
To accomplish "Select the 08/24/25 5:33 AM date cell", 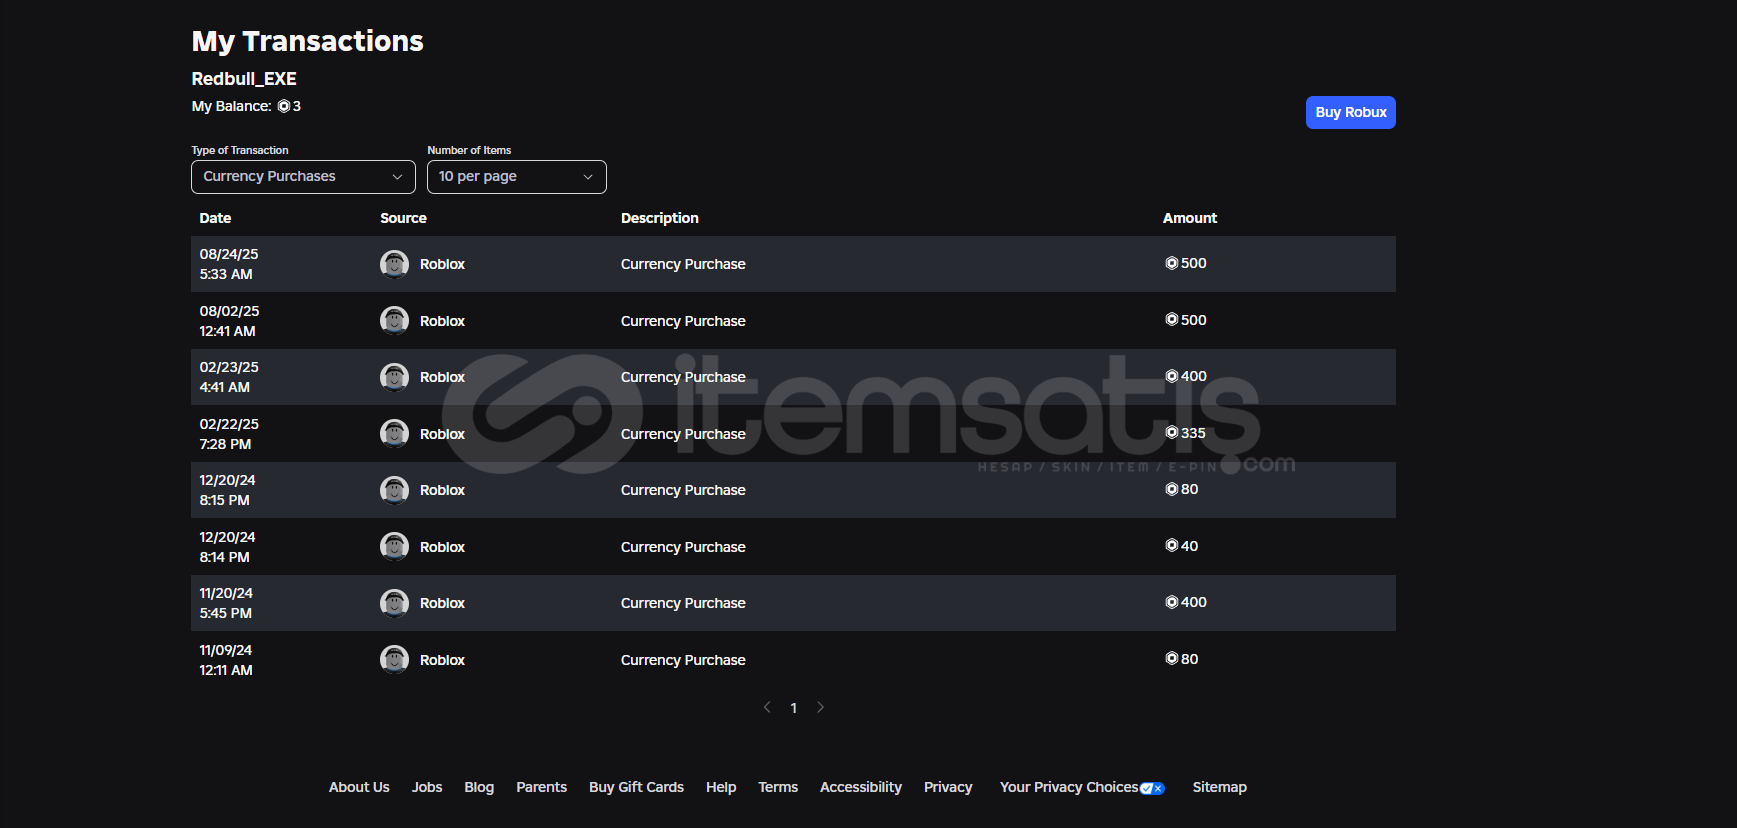I will tap(229, 264).
